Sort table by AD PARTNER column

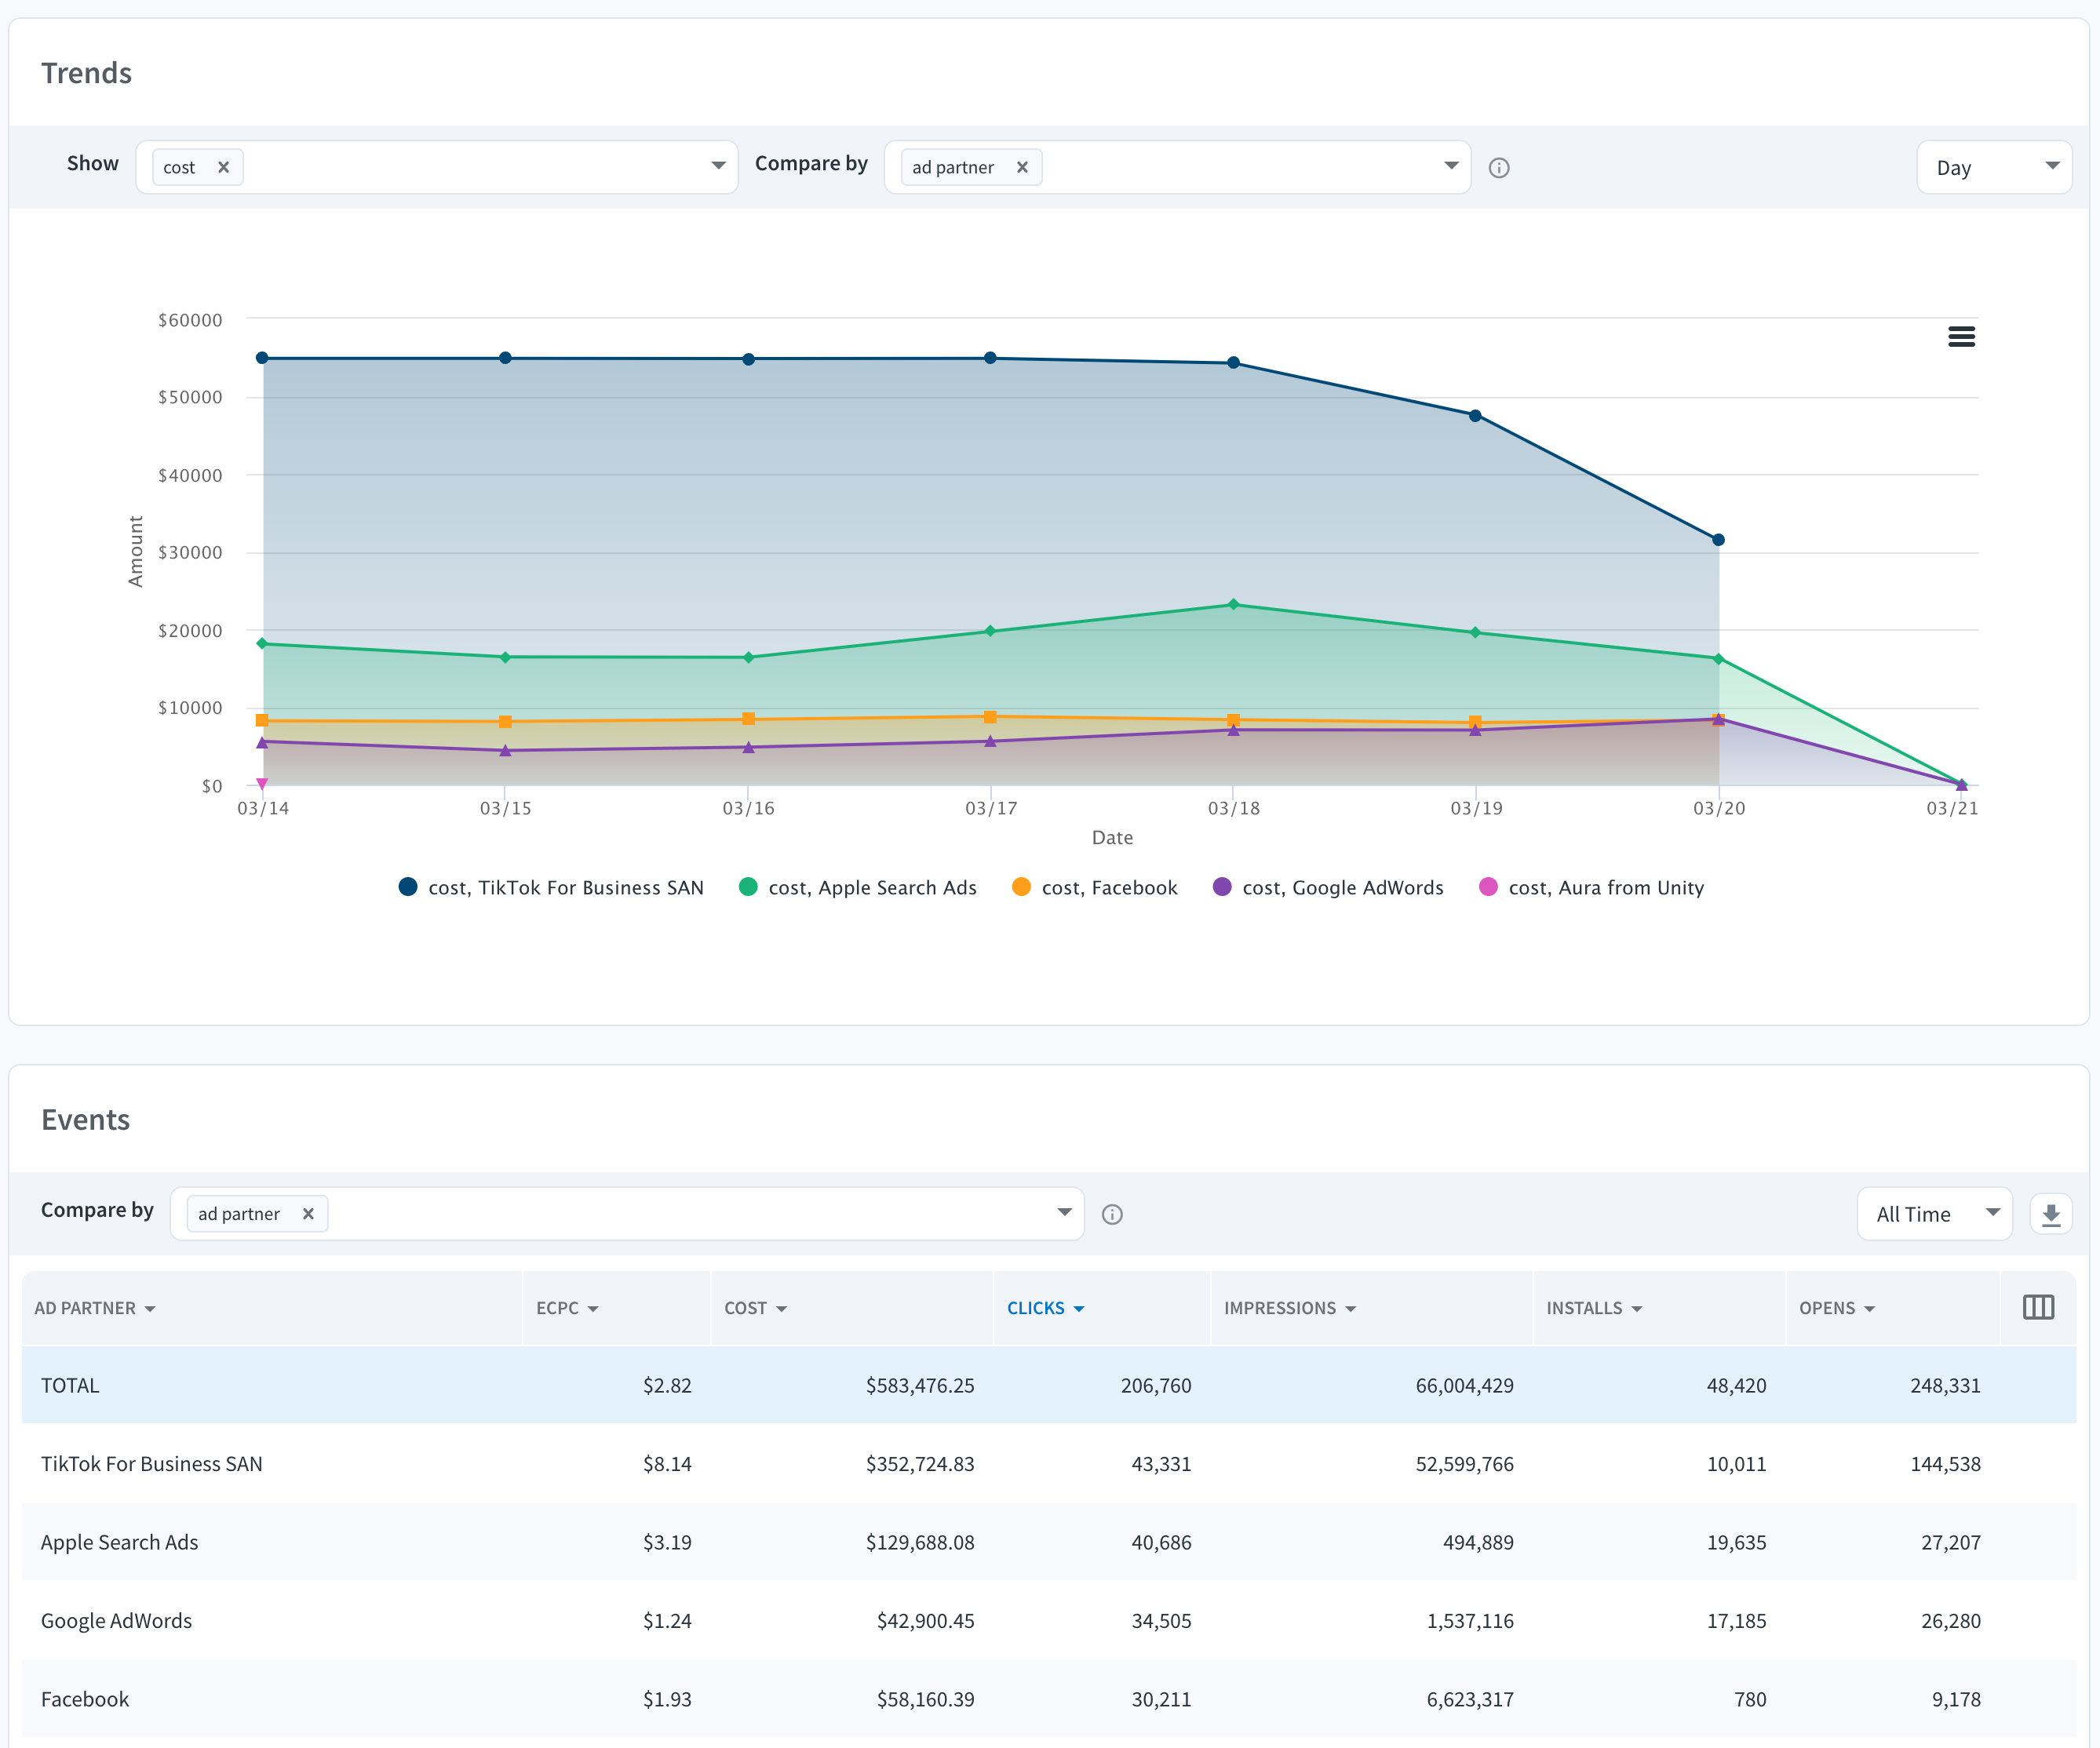coord(95,1308)
